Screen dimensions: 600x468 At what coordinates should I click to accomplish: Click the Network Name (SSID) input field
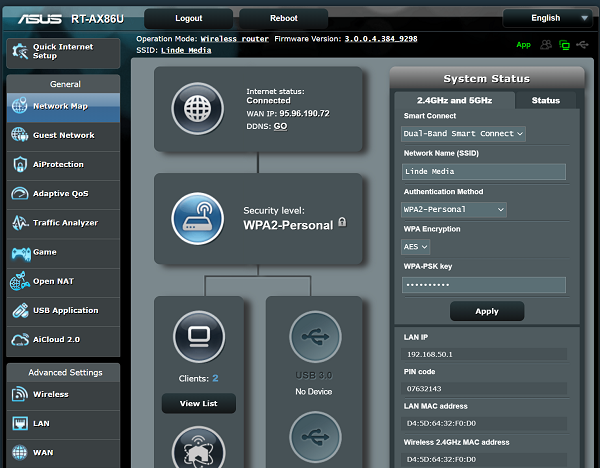point(484,171)
